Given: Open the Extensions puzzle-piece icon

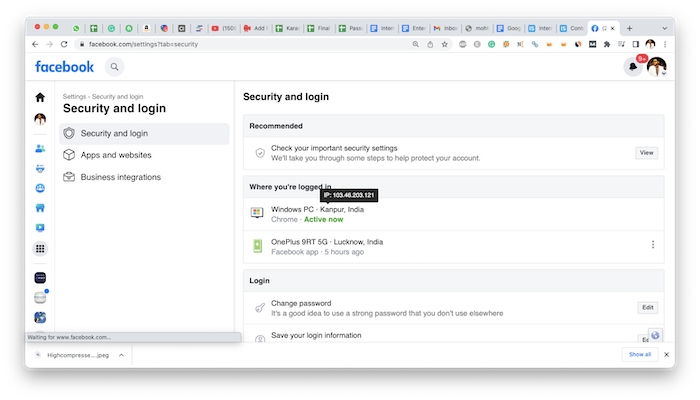Looking at the screenshot, I should 607,44.
